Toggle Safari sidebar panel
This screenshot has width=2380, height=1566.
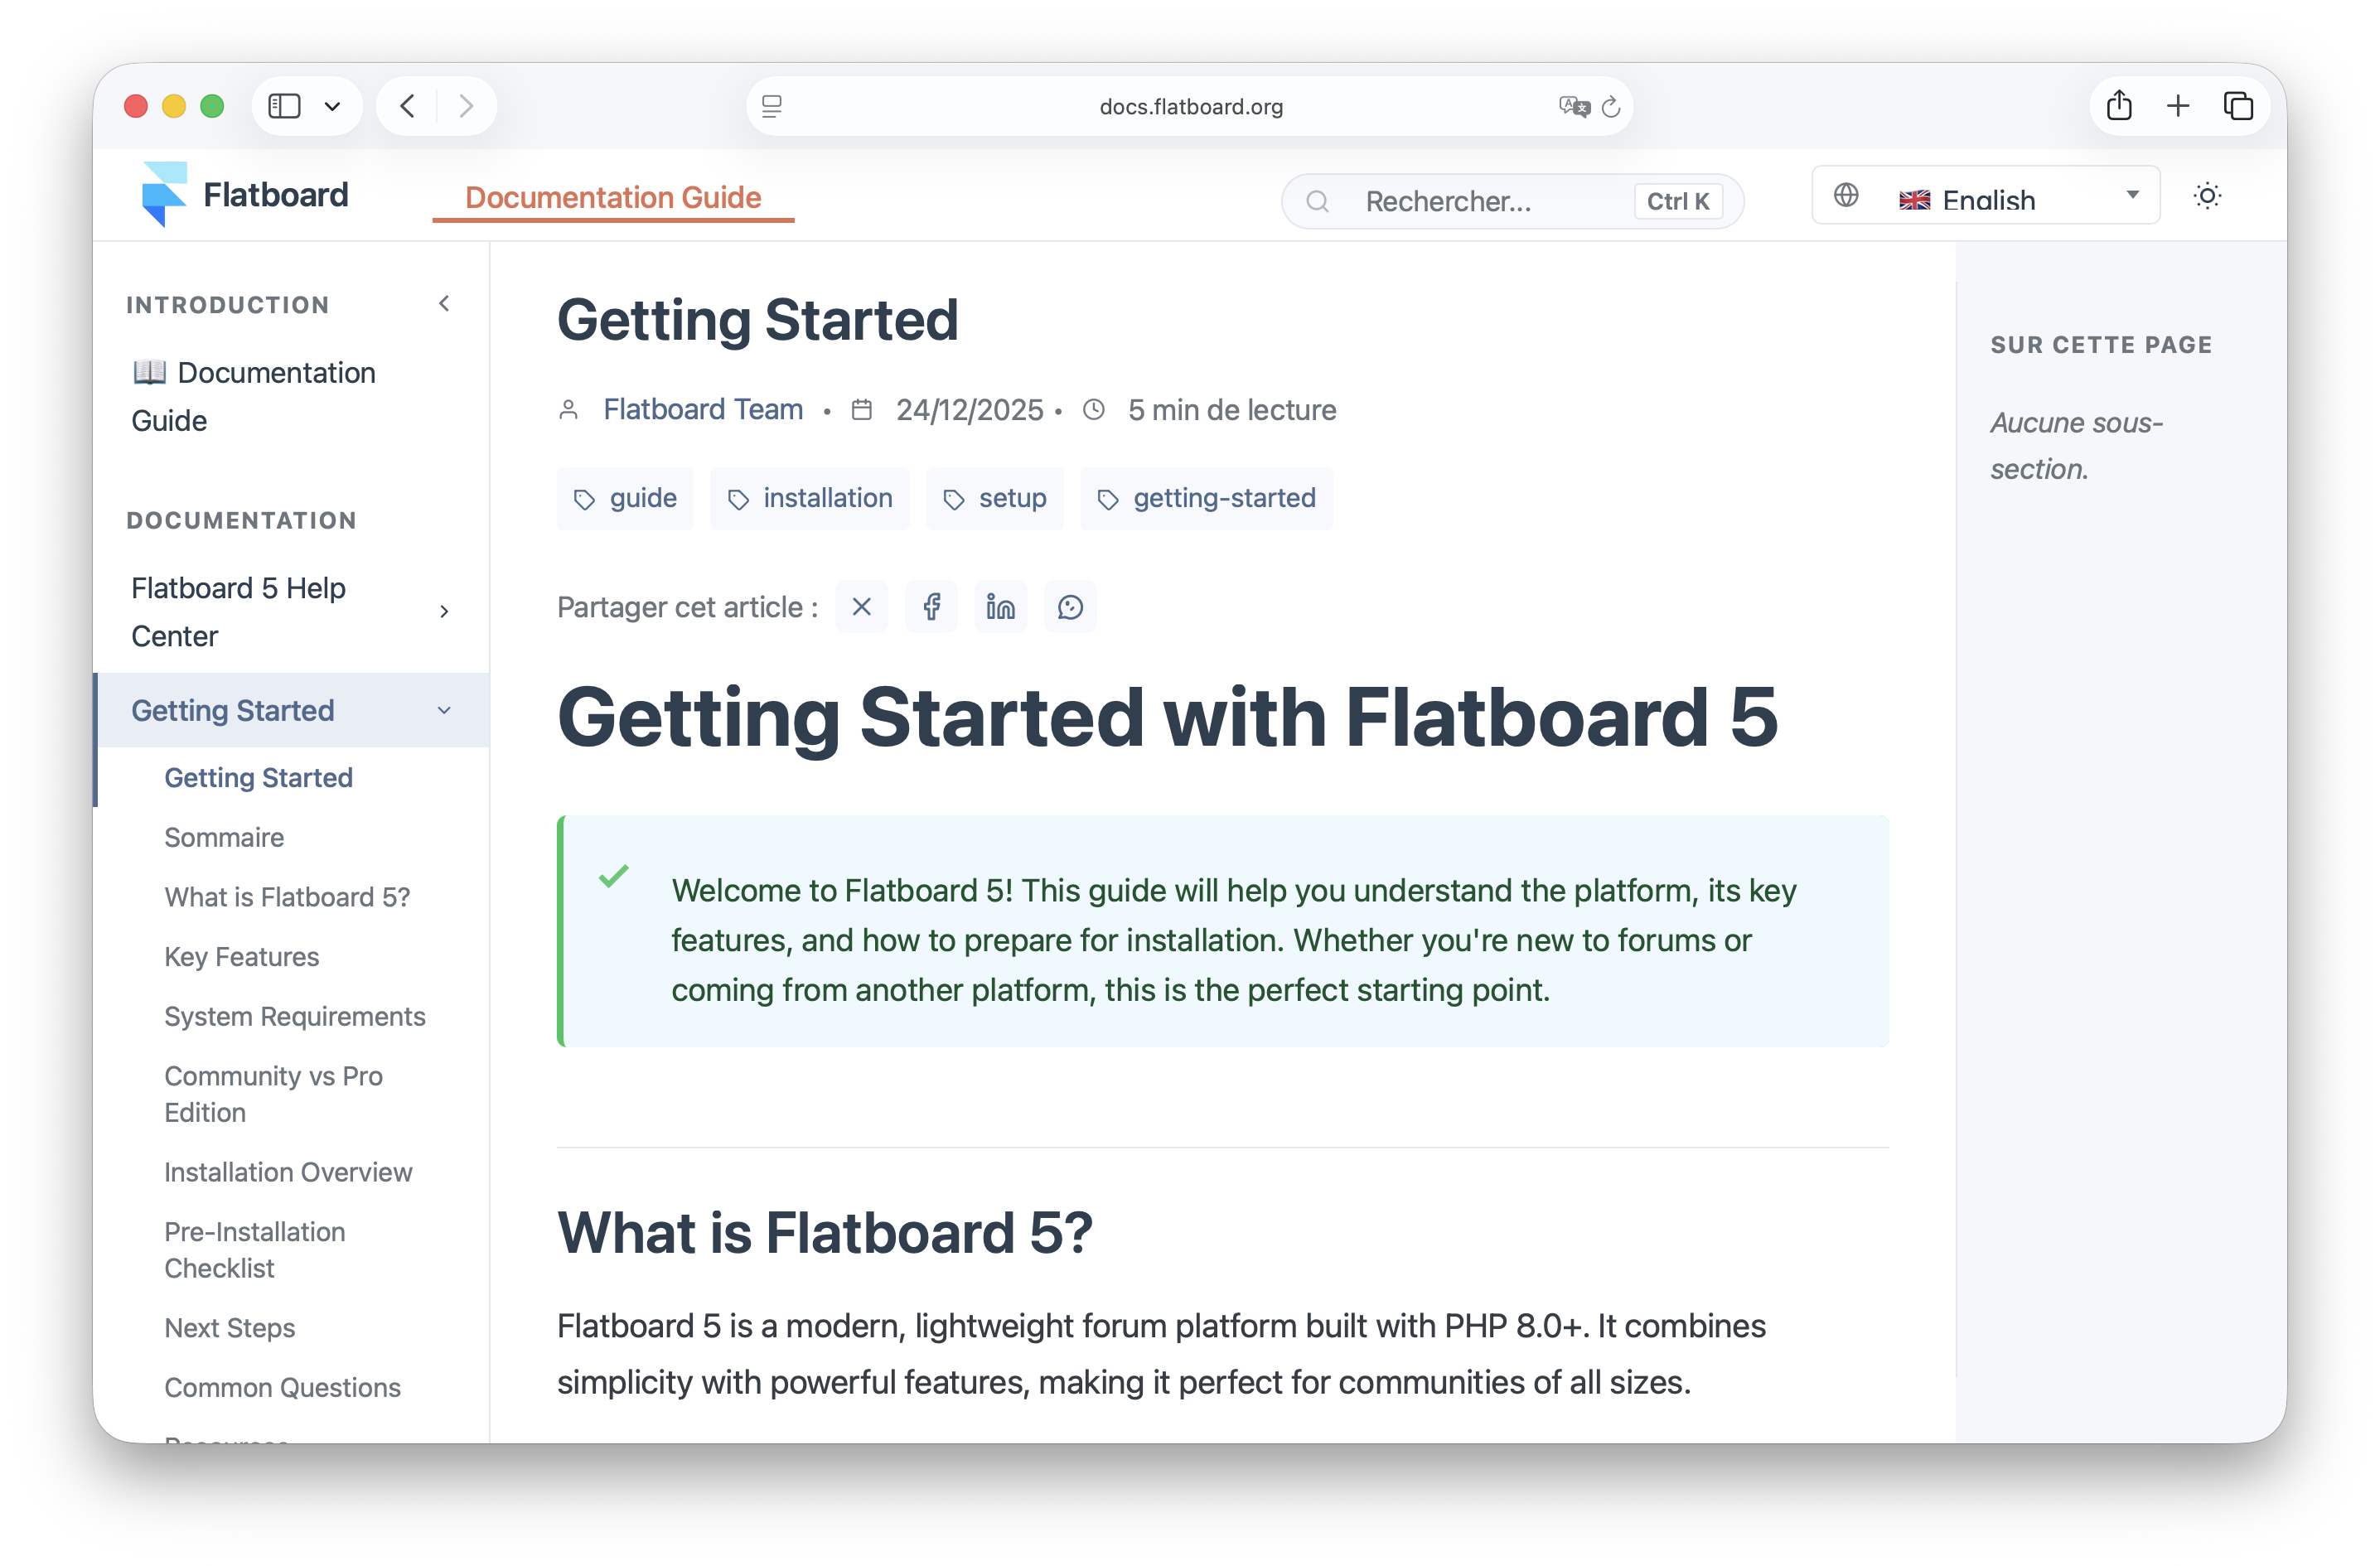(285, 106)
